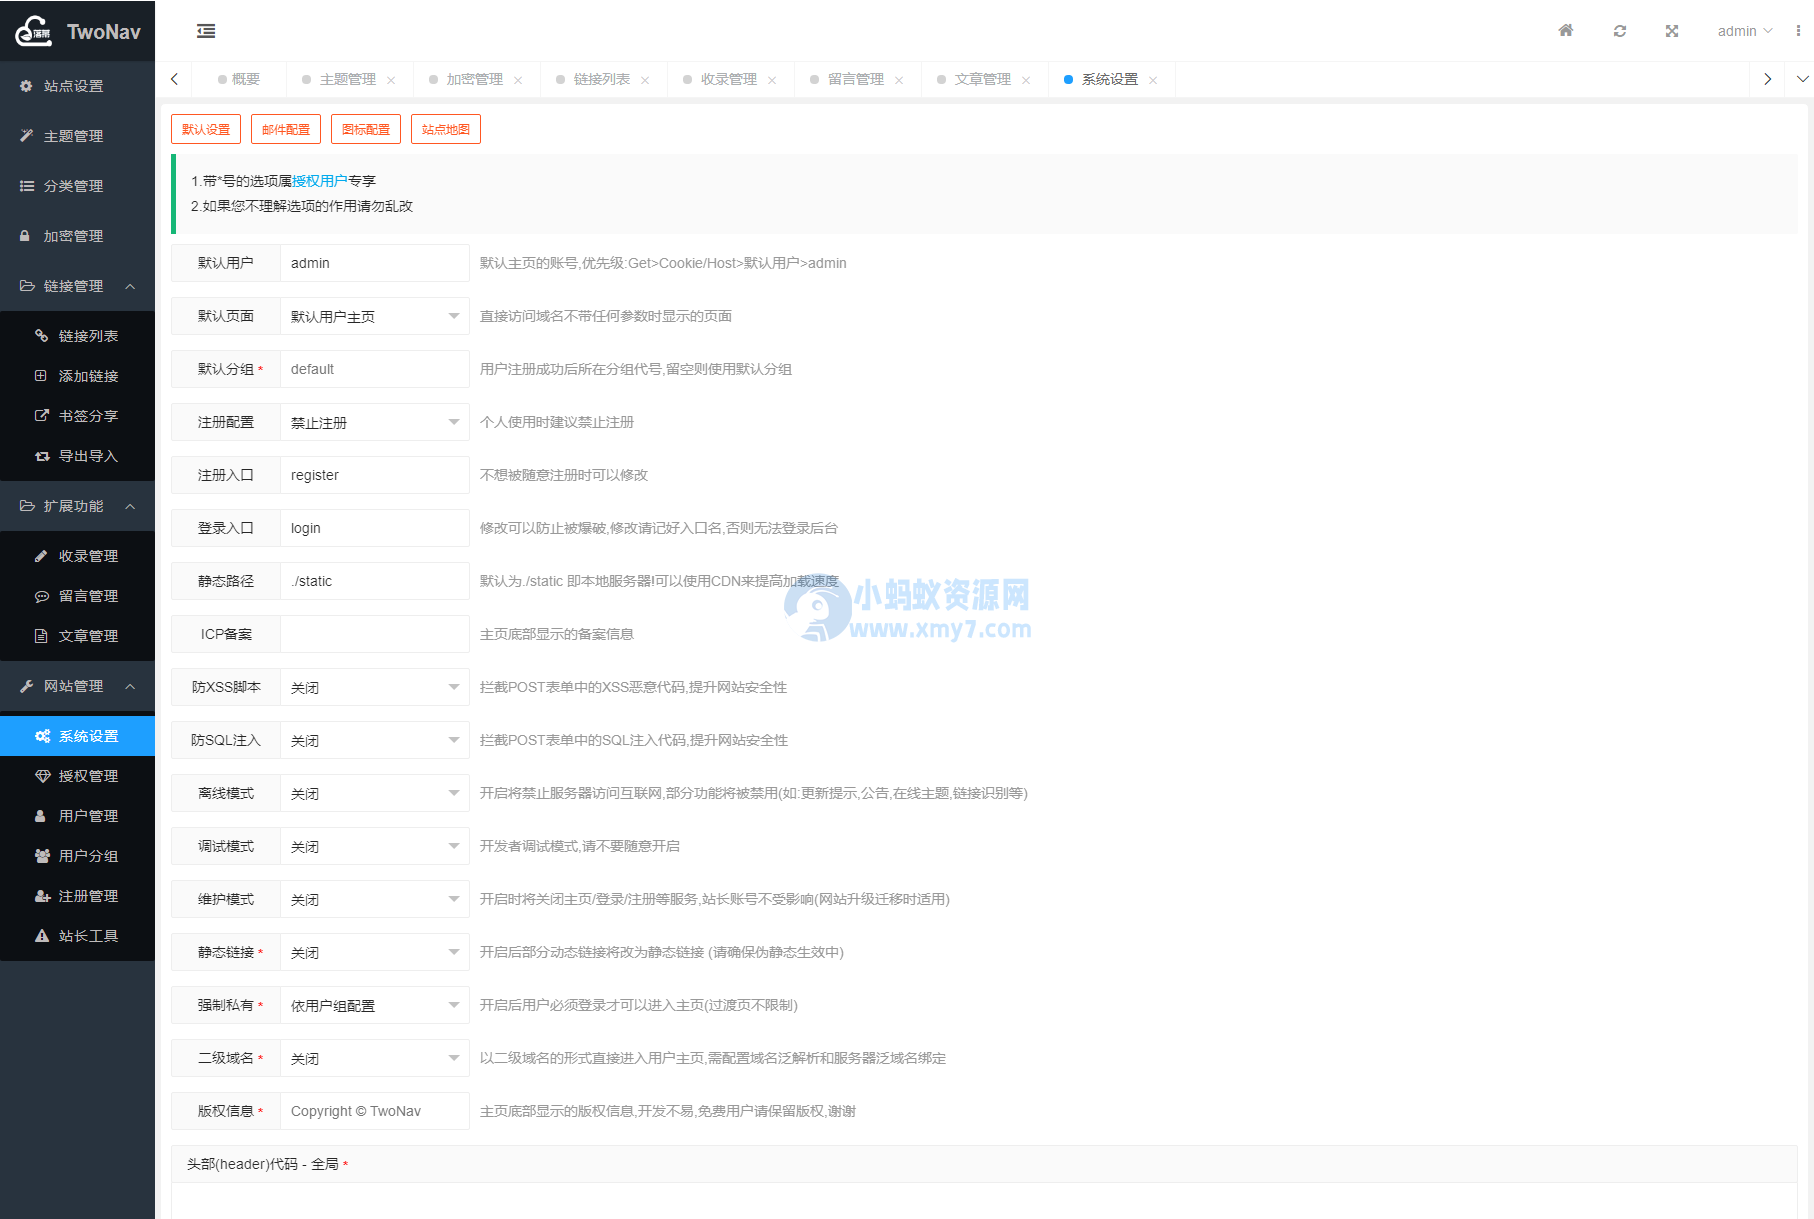The height and width of the screenshot is (1219, 1814).
Task: Open the 调试模式 dropdown
Action: point(375,846)
